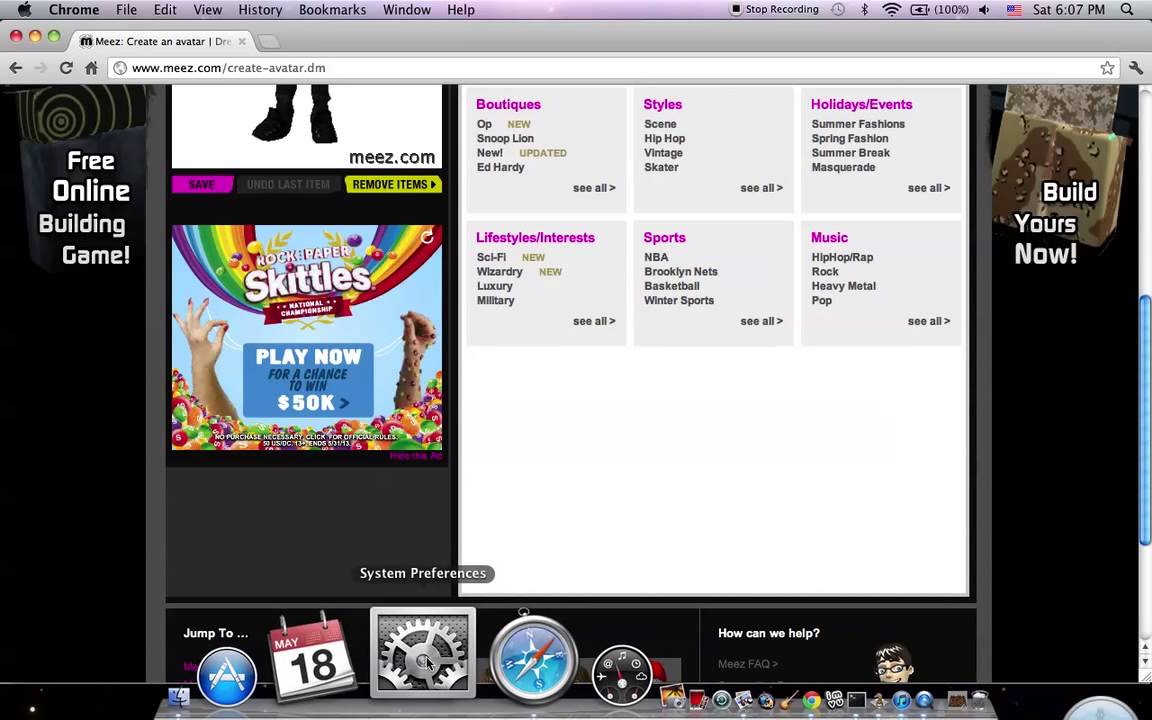Open the File menu
The image size is (1152, 720).
(x=126, y=10)
